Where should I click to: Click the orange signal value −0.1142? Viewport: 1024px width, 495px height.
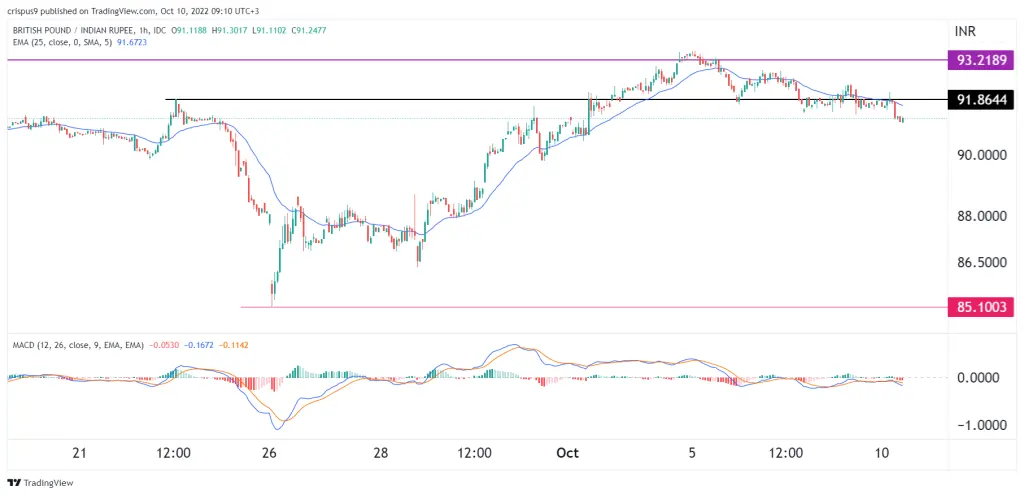click(232, 344)
